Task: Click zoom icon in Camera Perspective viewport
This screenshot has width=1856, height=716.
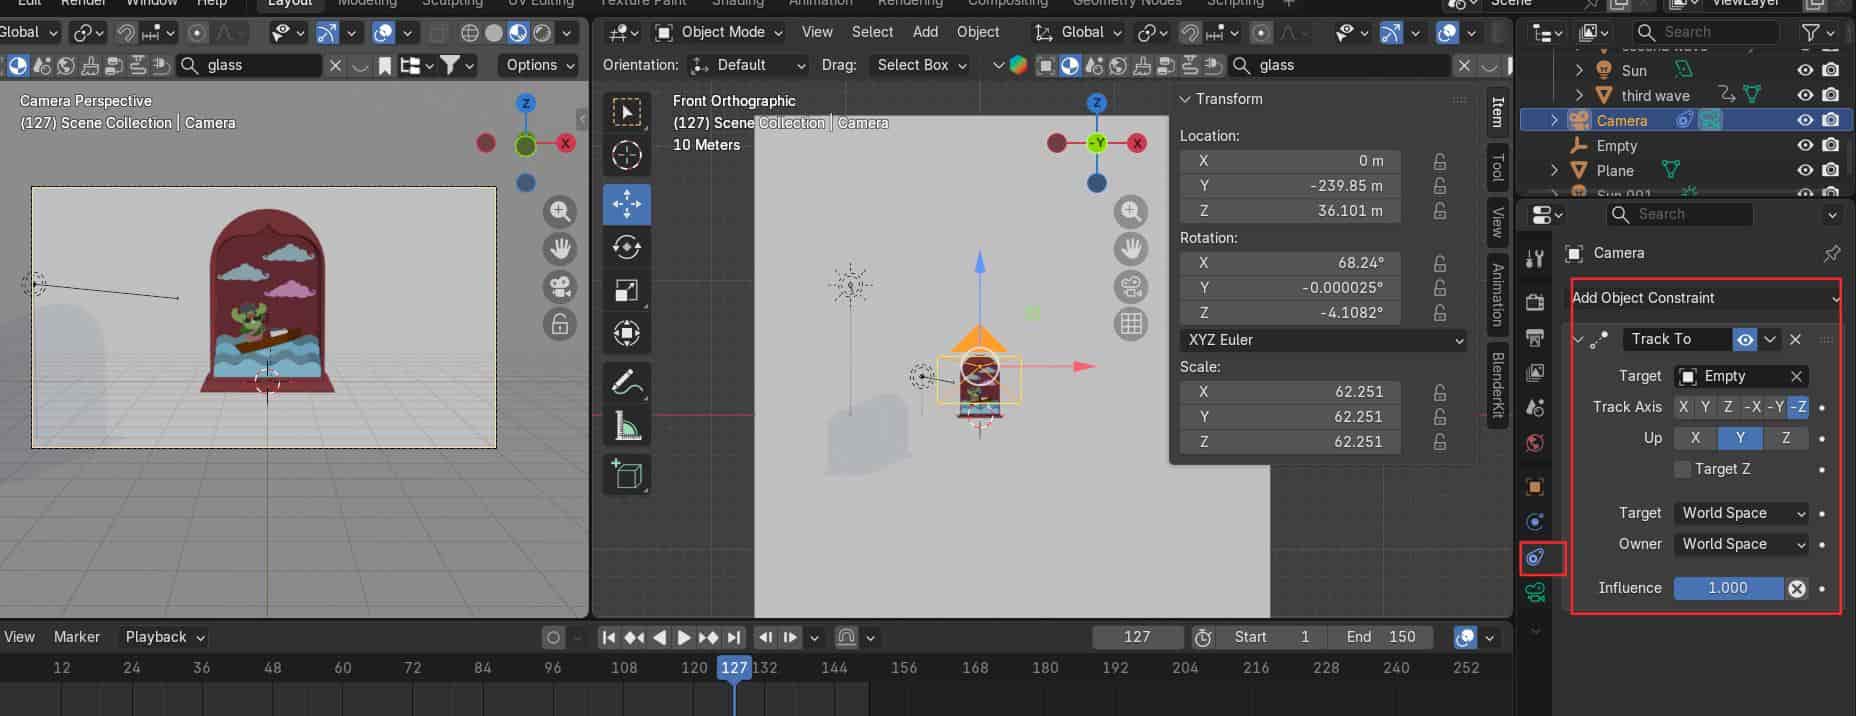Action: point(560,211)
